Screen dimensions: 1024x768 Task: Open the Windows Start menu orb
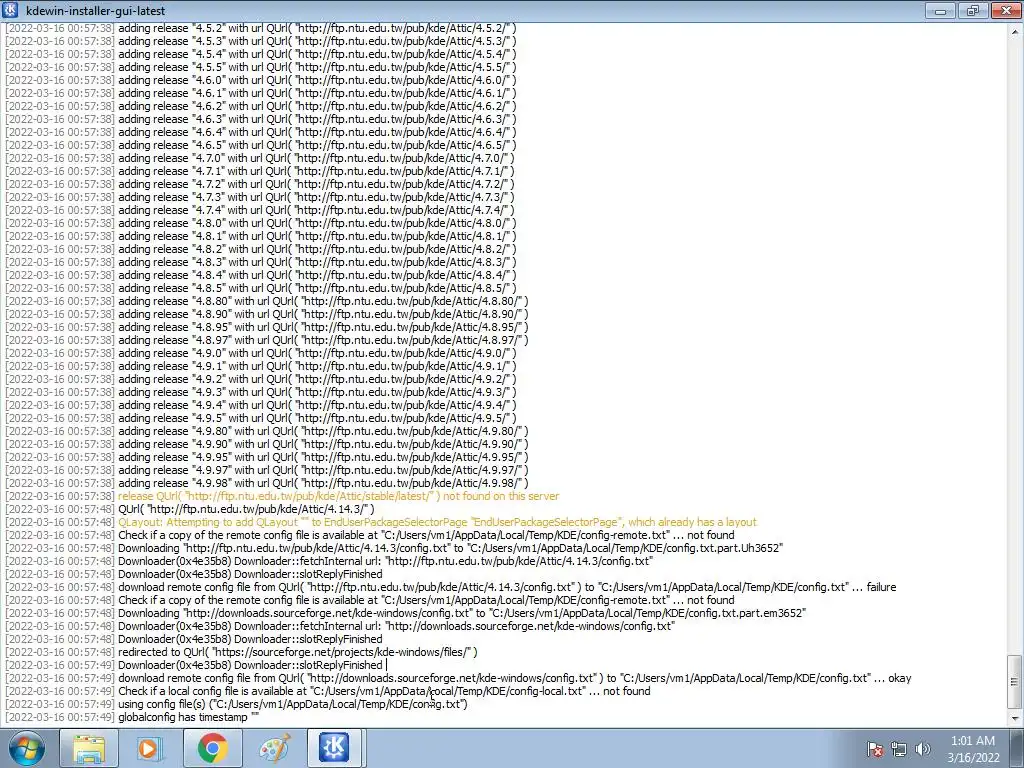pyautogui.click(x=26, y=748)
